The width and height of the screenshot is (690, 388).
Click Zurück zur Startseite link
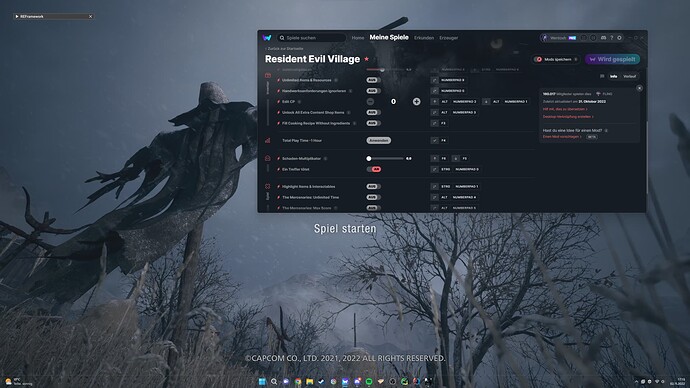pos(284,49)
